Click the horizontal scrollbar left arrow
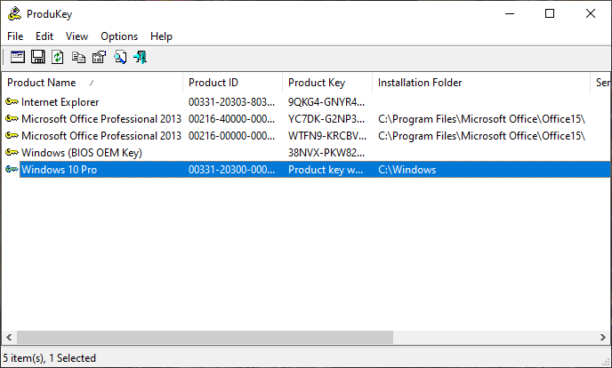This screenshot has height=368, width=612. pyautogui.click(x=9, y=337)
